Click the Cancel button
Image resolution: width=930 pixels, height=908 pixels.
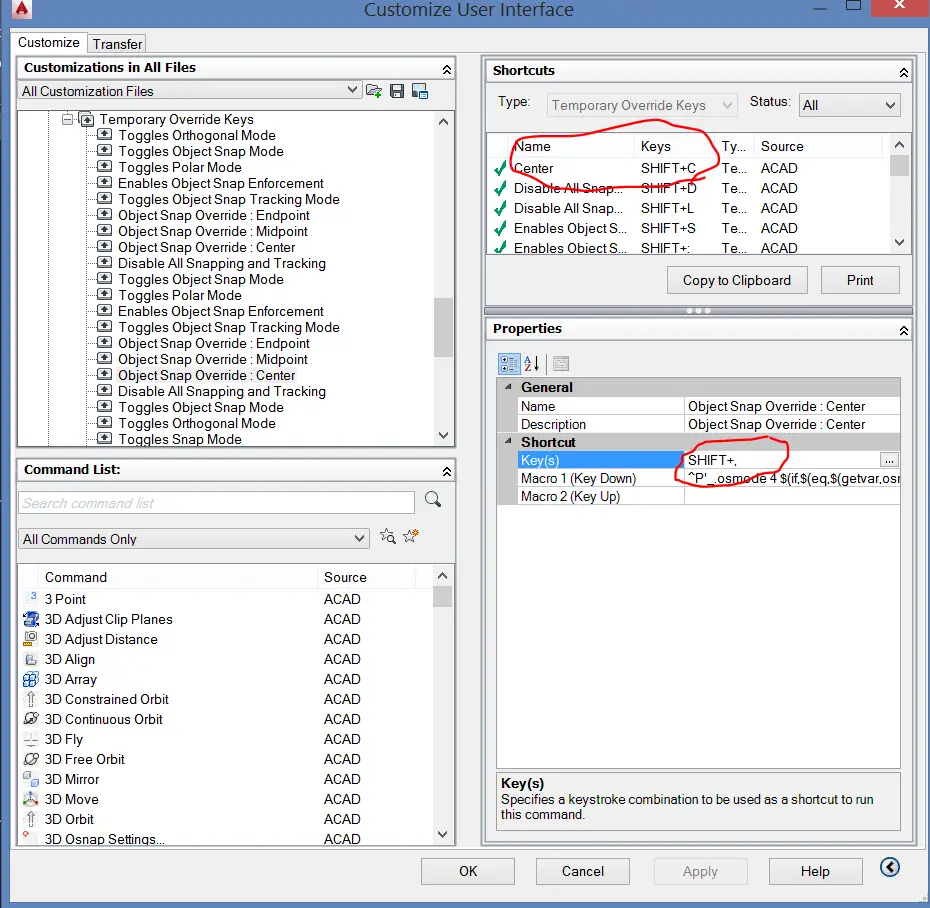pyautogui.click(x=583, y=871)
